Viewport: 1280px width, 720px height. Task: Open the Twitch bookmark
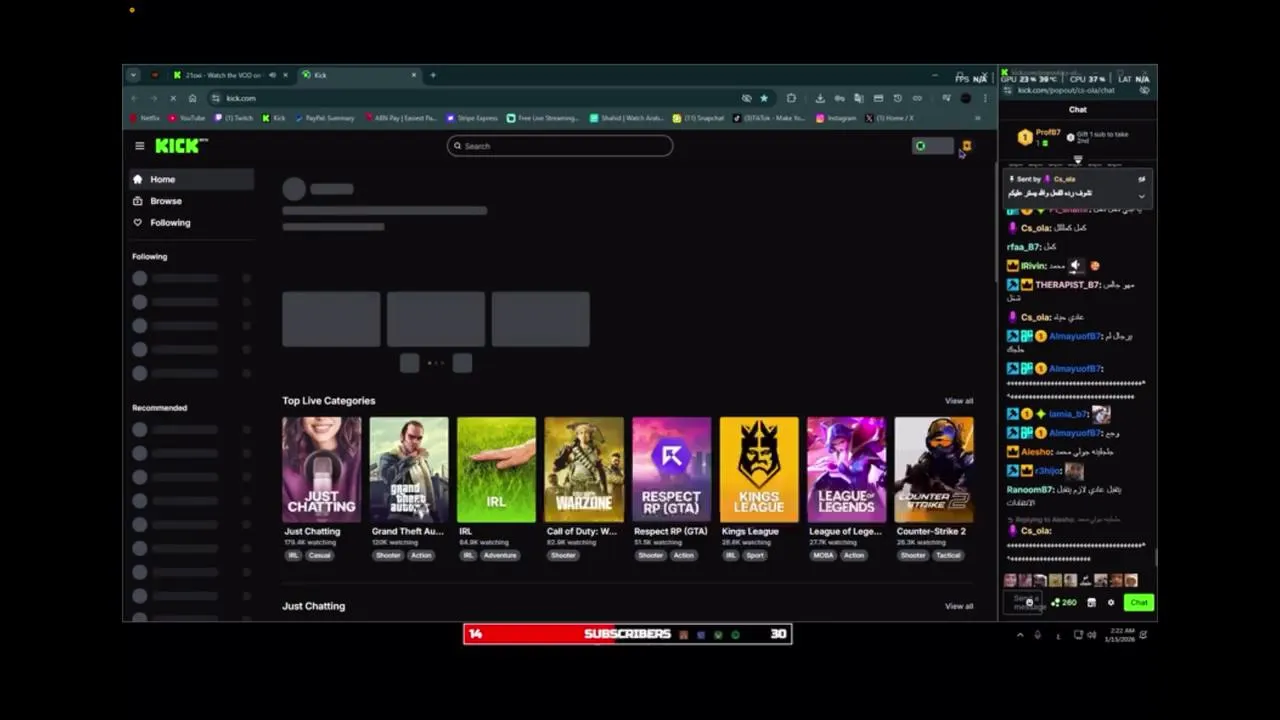coord(234,118)
